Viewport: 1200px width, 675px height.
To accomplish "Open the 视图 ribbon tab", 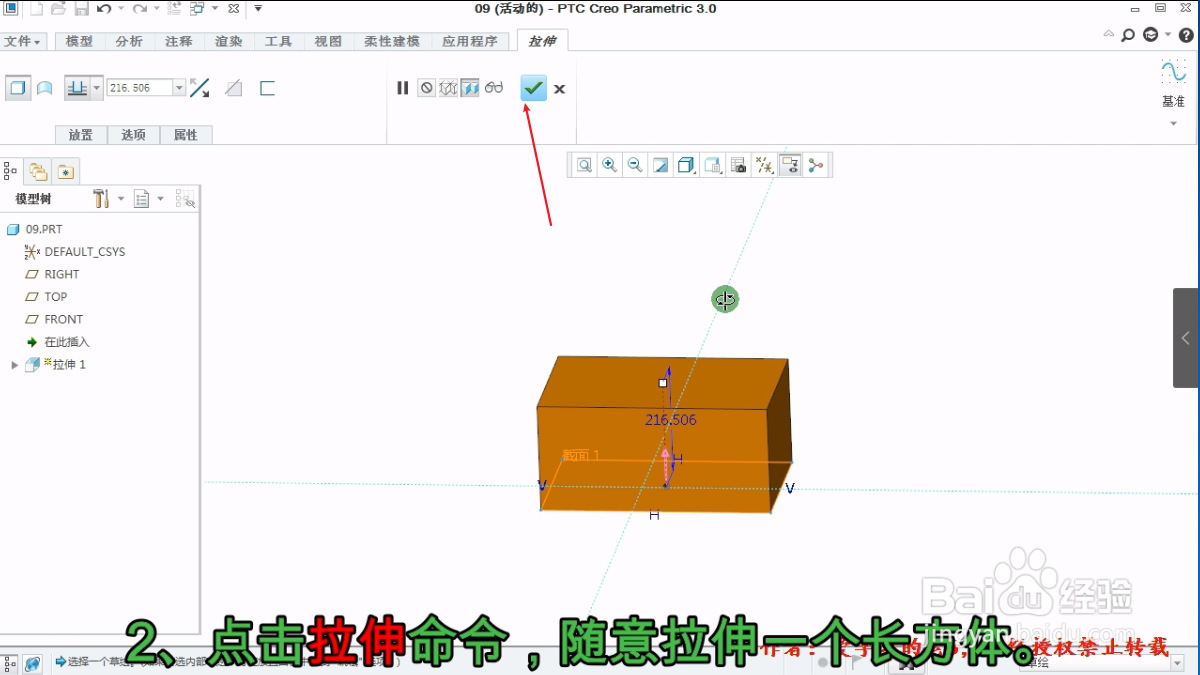I will 327,41.
